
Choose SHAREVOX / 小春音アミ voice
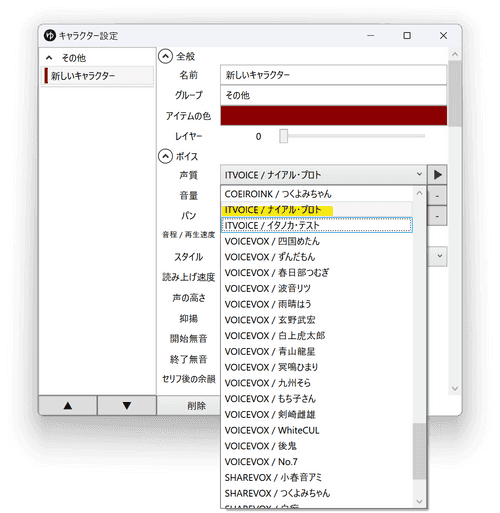pos(317,478)
